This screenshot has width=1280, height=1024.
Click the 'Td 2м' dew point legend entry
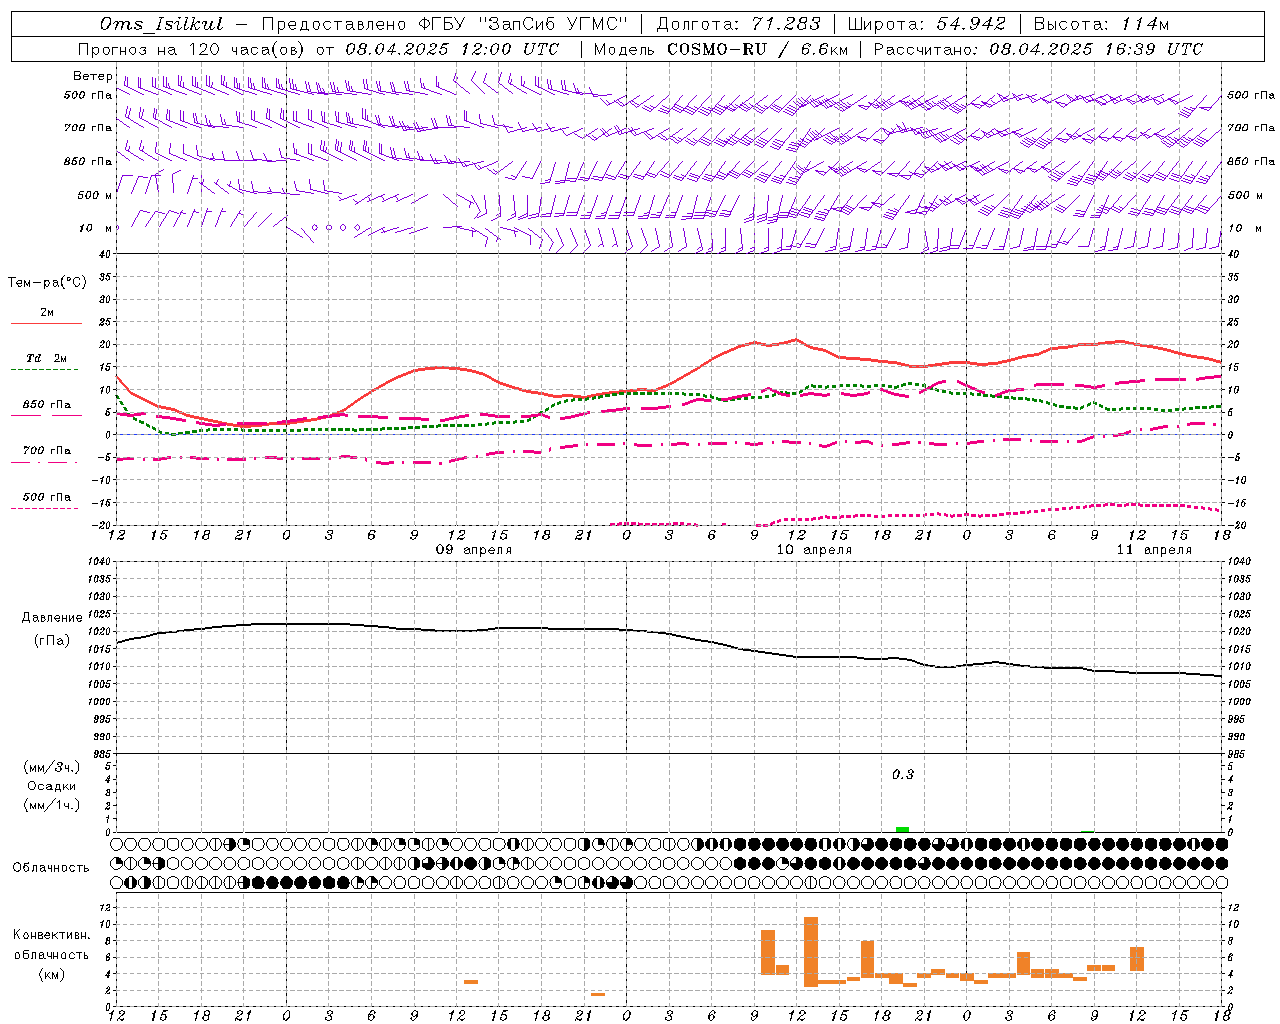46,358
